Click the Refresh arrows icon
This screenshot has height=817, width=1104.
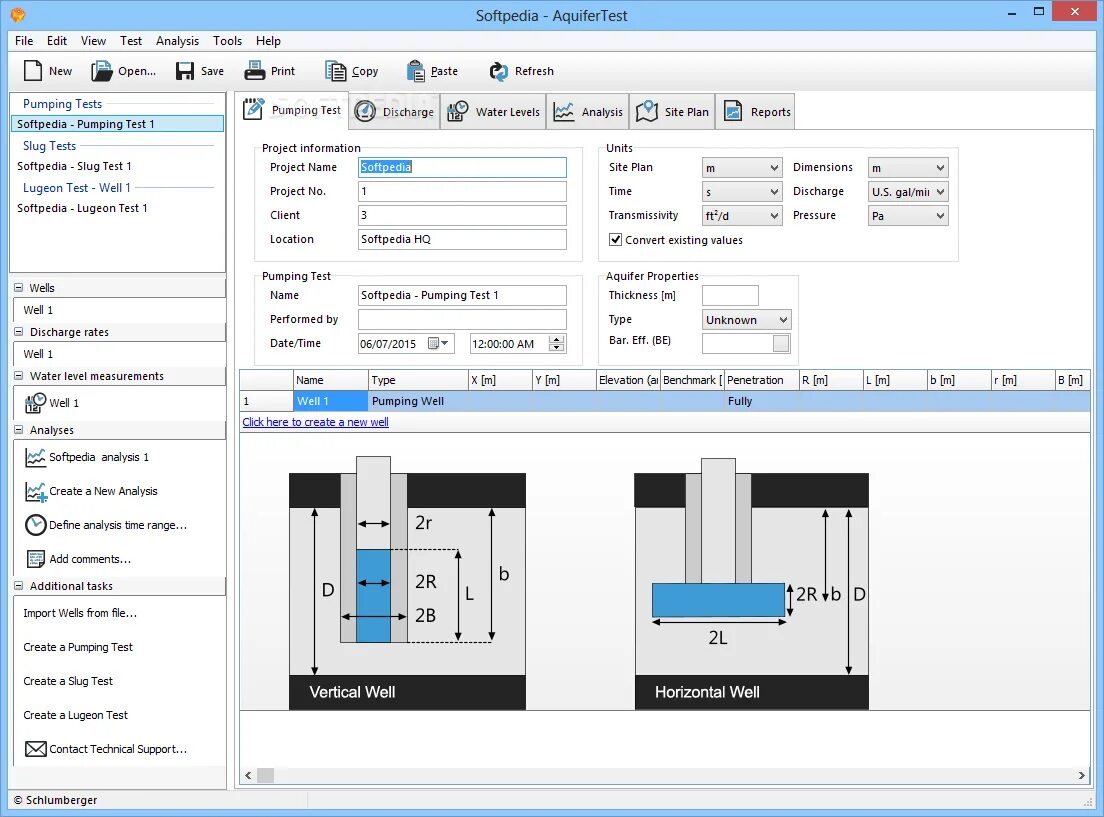[x=498, y=71]
